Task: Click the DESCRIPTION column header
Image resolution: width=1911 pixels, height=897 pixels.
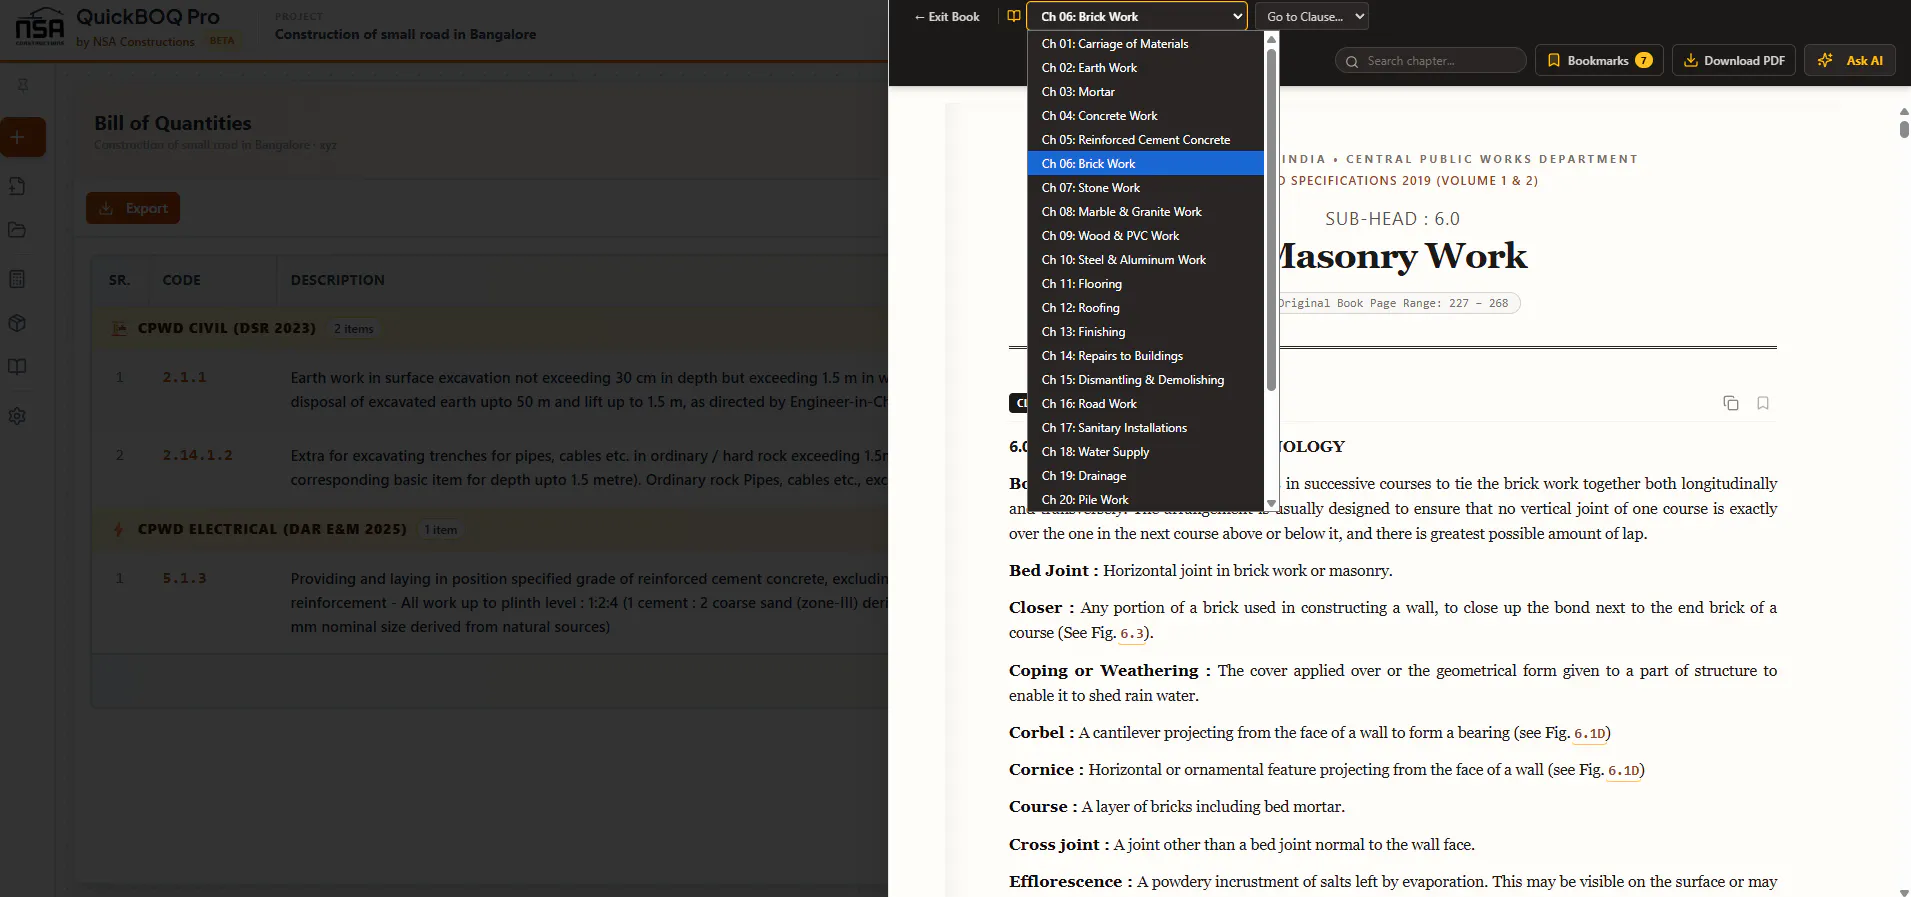Action: coord(338,280)
